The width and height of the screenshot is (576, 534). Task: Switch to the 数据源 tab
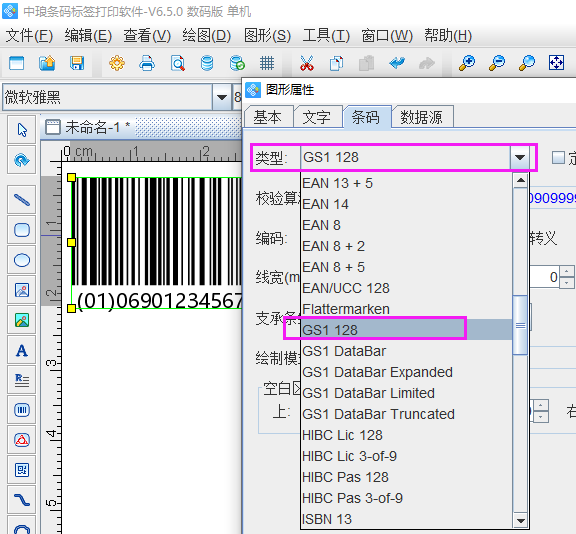pyautogui.click(x=422, y=118)
